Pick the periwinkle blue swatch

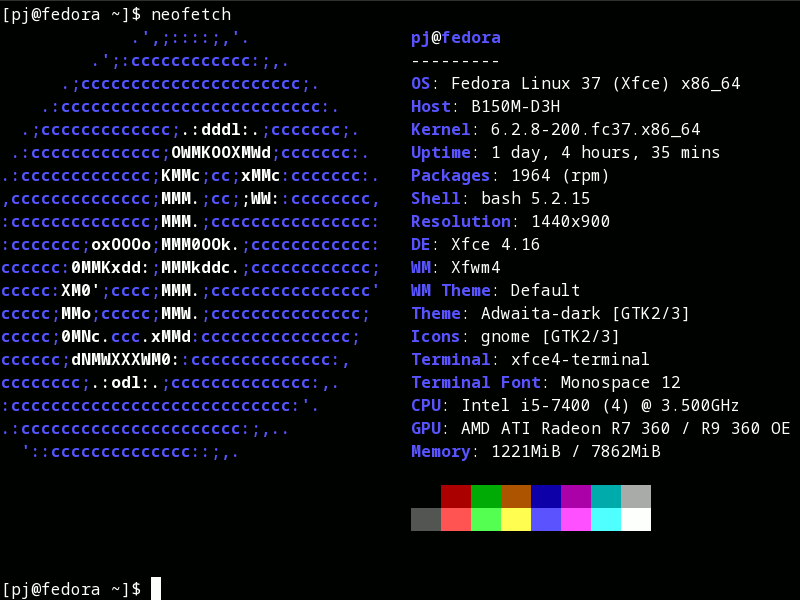click(x=546, y=519)
